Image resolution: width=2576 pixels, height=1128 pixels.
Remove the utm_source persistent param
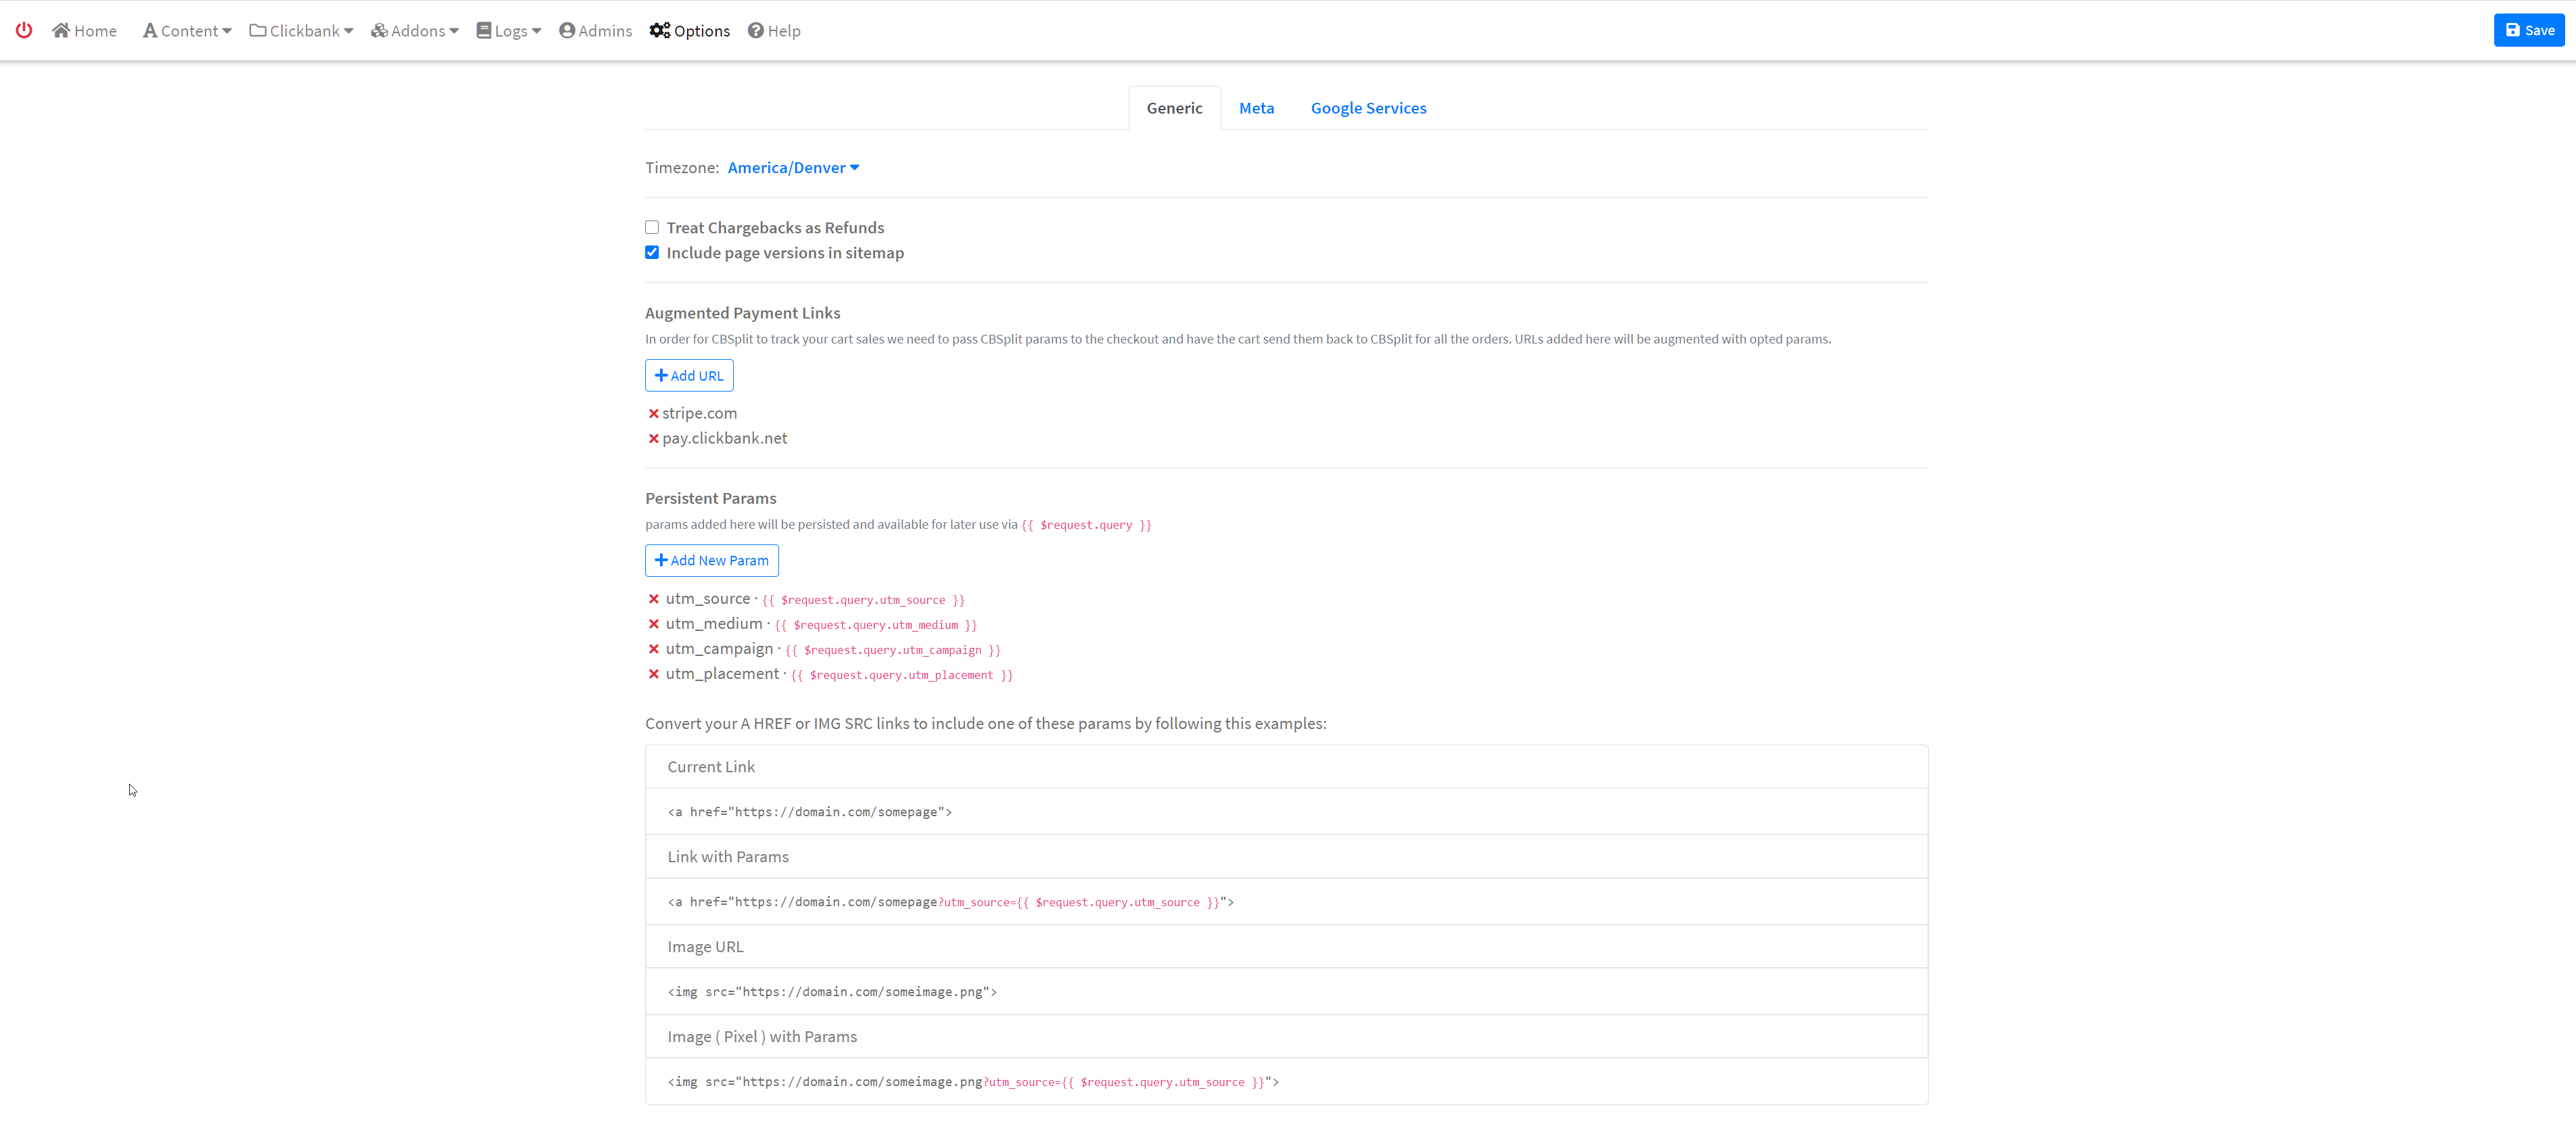pyautogui.click(x=653, y=599)
